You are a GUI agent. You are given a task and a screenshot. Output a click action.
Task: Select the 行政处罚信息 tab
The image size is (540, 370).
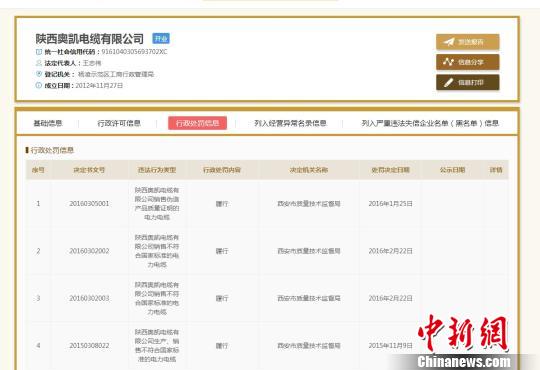click(x=197, y=123)
